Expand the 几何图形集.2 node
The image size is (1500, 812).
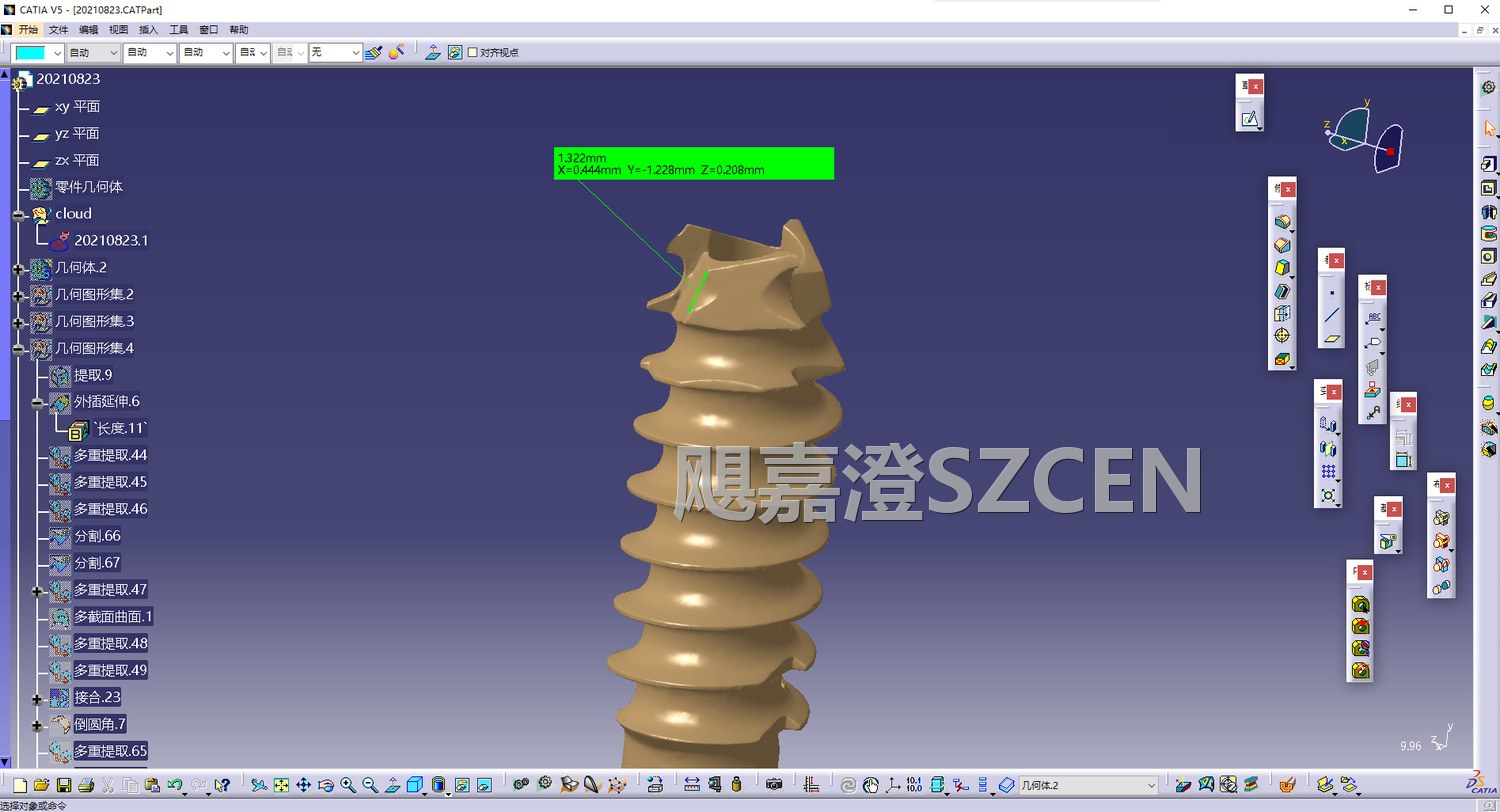click(x=19, y=295)
